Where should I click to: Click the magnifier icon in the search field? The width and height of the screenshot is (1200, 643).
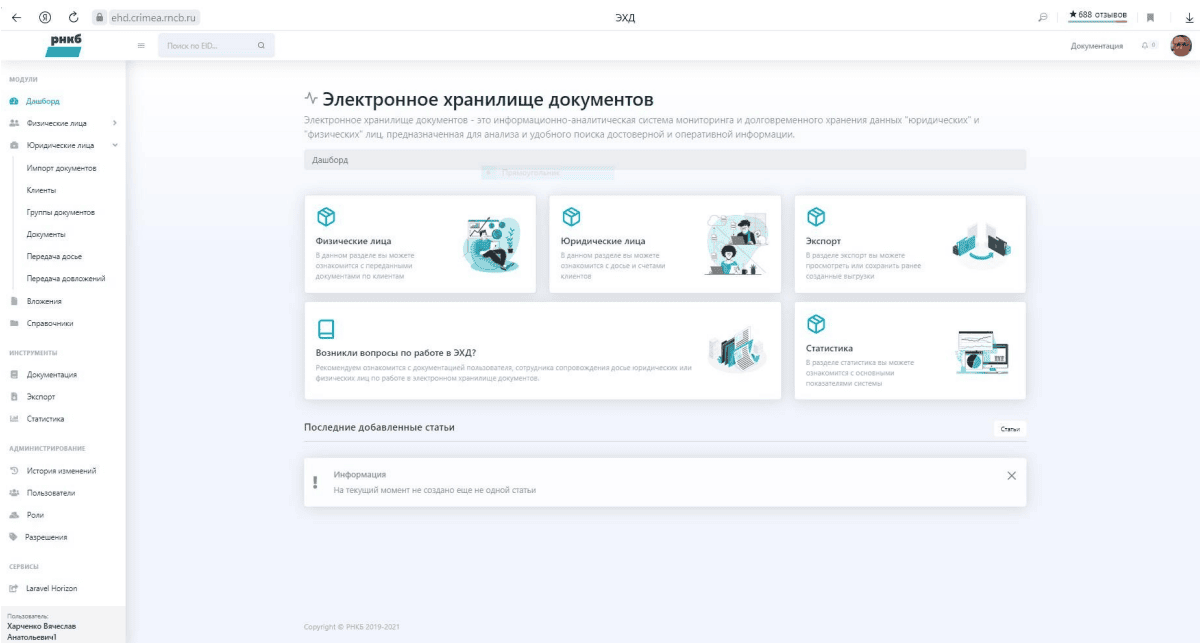(x=261, y=46)
